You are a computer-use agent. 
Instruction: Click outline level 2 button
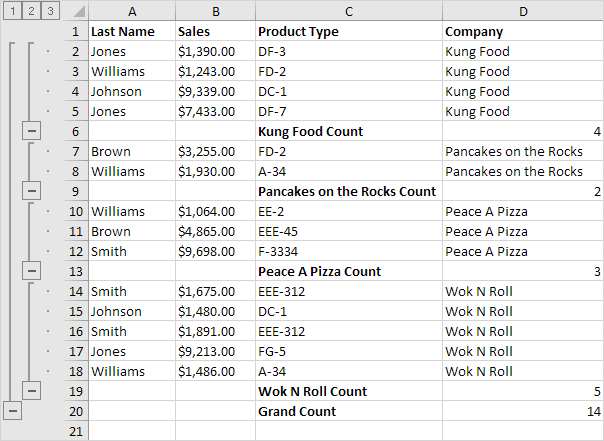point(30,11)
